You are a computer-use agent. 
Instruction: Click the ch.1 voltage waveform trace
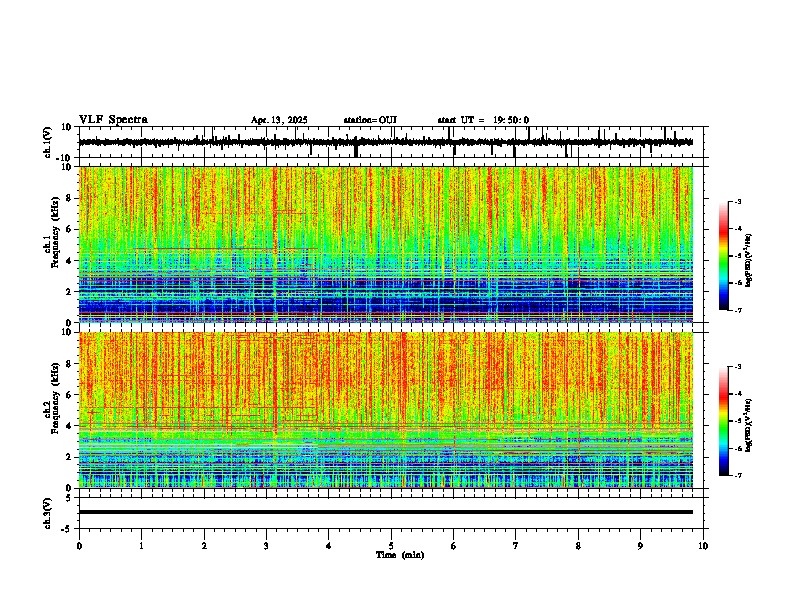[385, 142]
